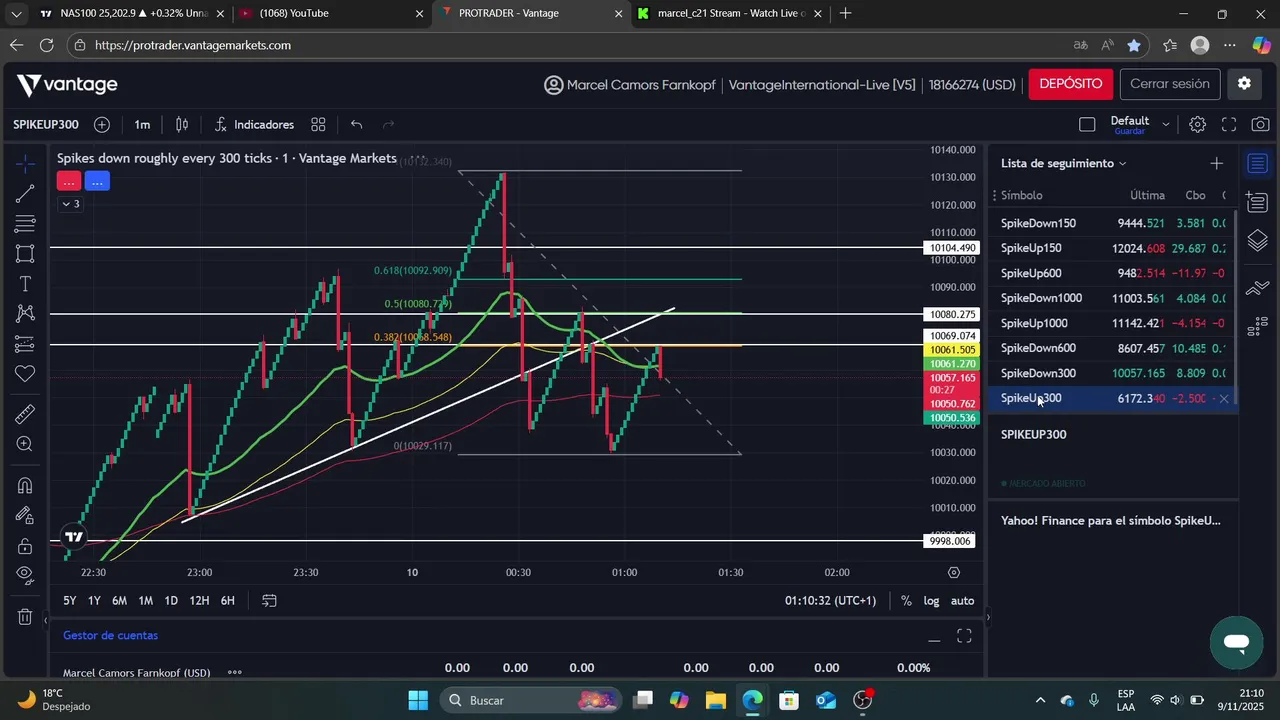The height and width of the screenshot is (720, 1280).
Task: Toggle the layout square checkbox
Action: pos(1087,125)
